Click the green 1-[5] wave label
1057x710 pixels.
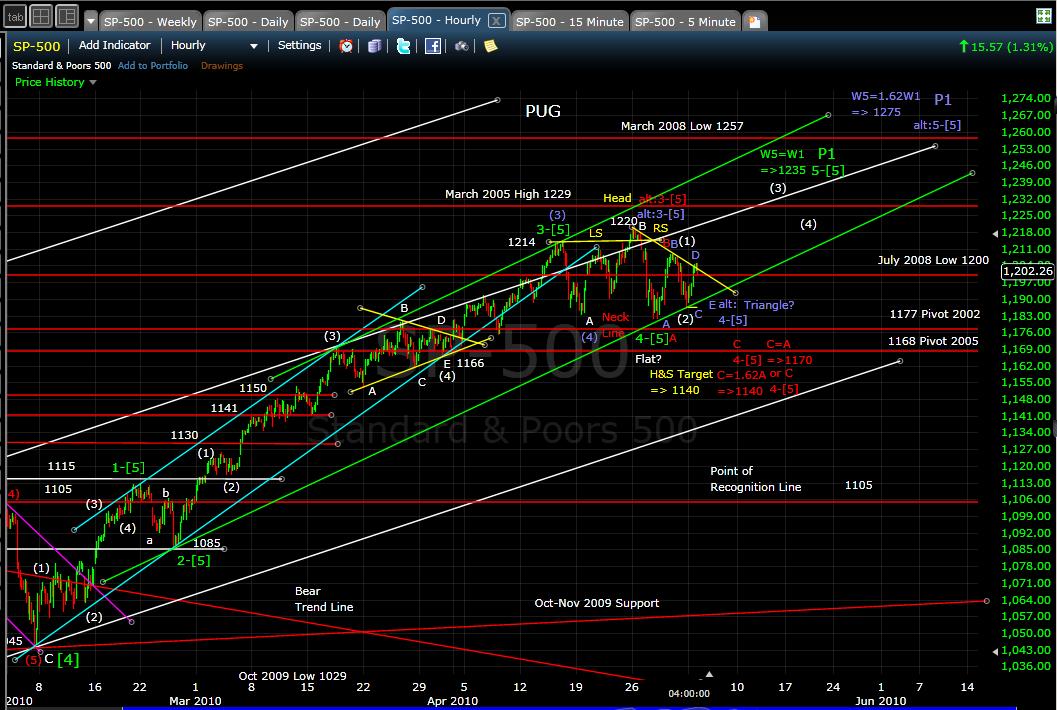pos(128,467)
